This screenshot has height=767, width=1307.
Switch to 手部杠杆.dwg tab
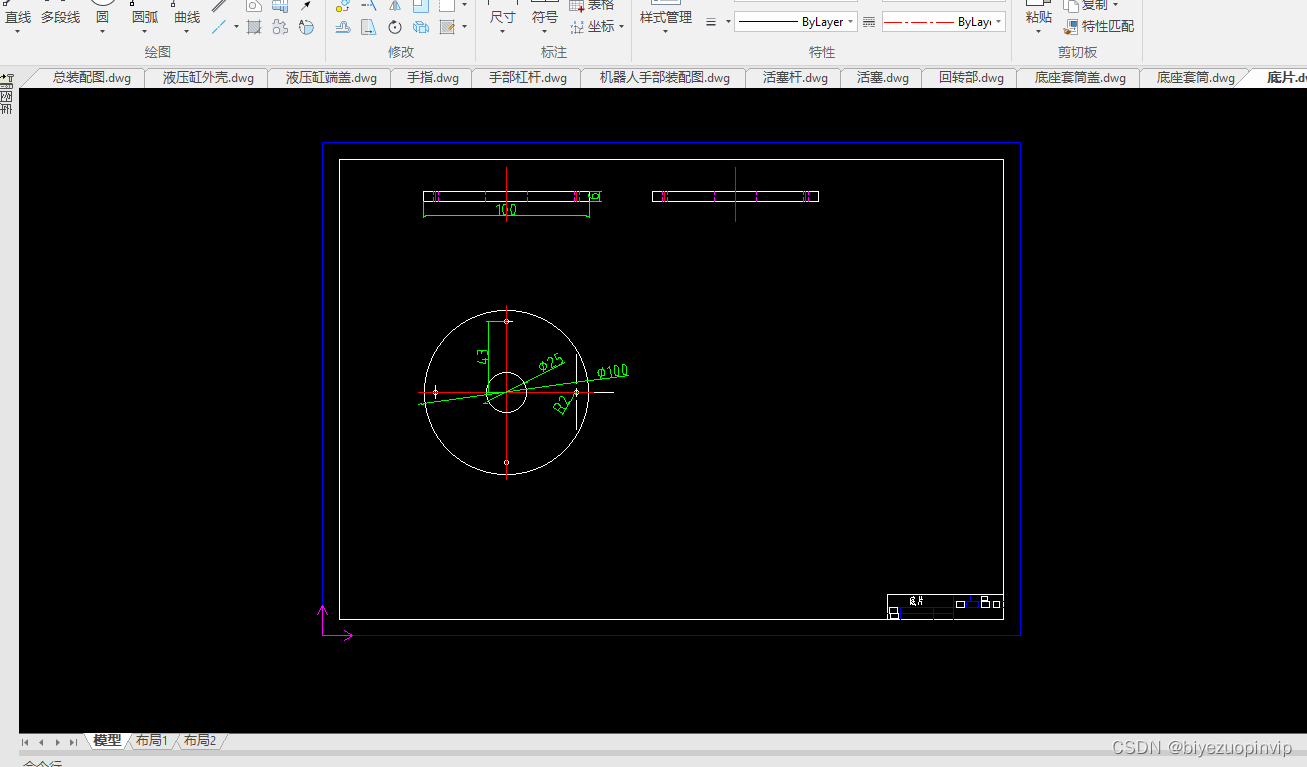click(528, 77)
